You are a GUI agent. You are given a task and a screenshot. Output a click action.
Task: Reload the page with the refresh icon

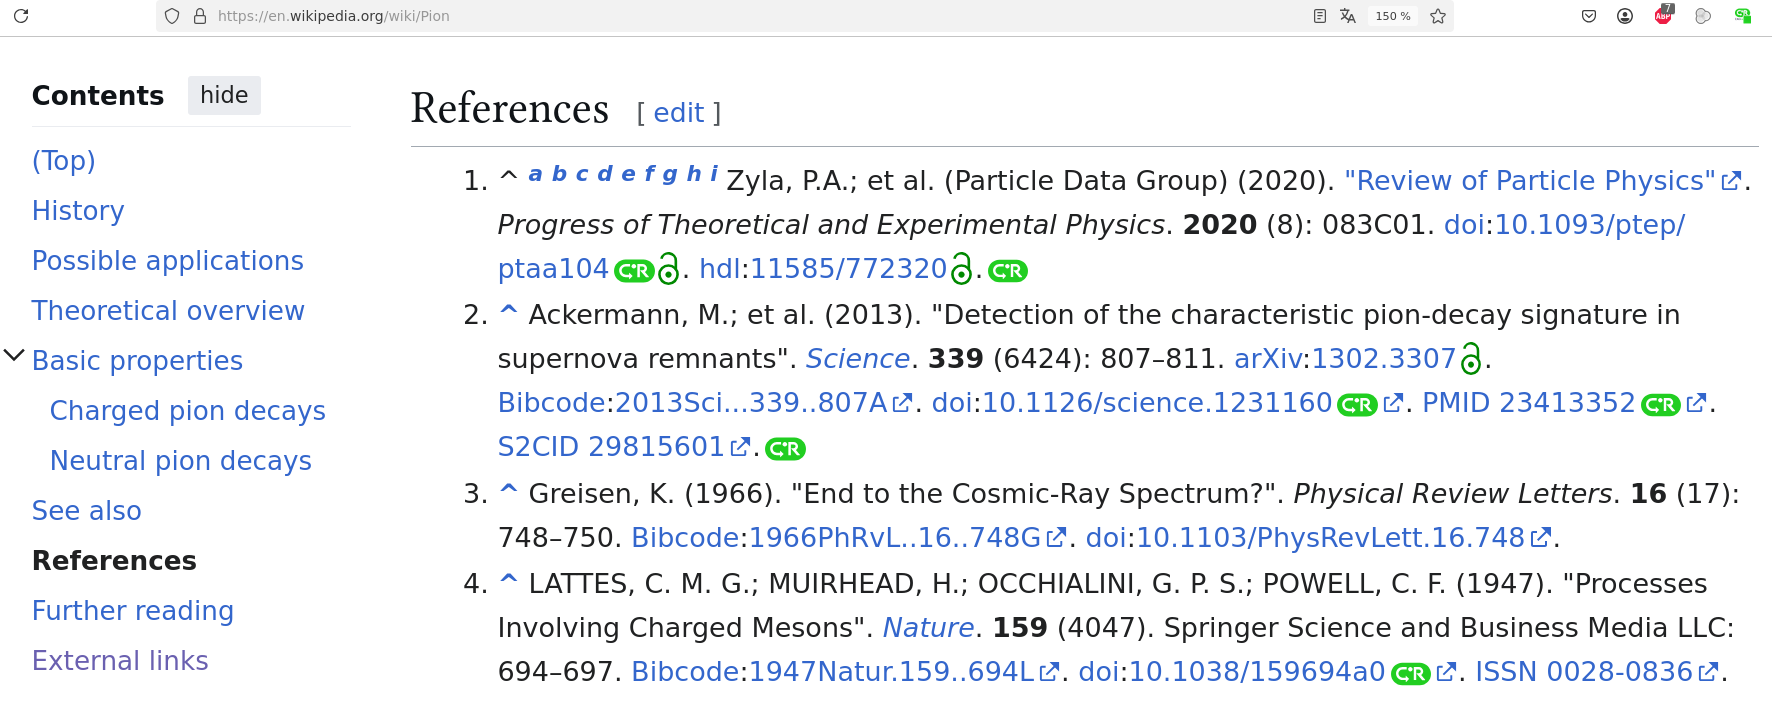coord(21,16)
